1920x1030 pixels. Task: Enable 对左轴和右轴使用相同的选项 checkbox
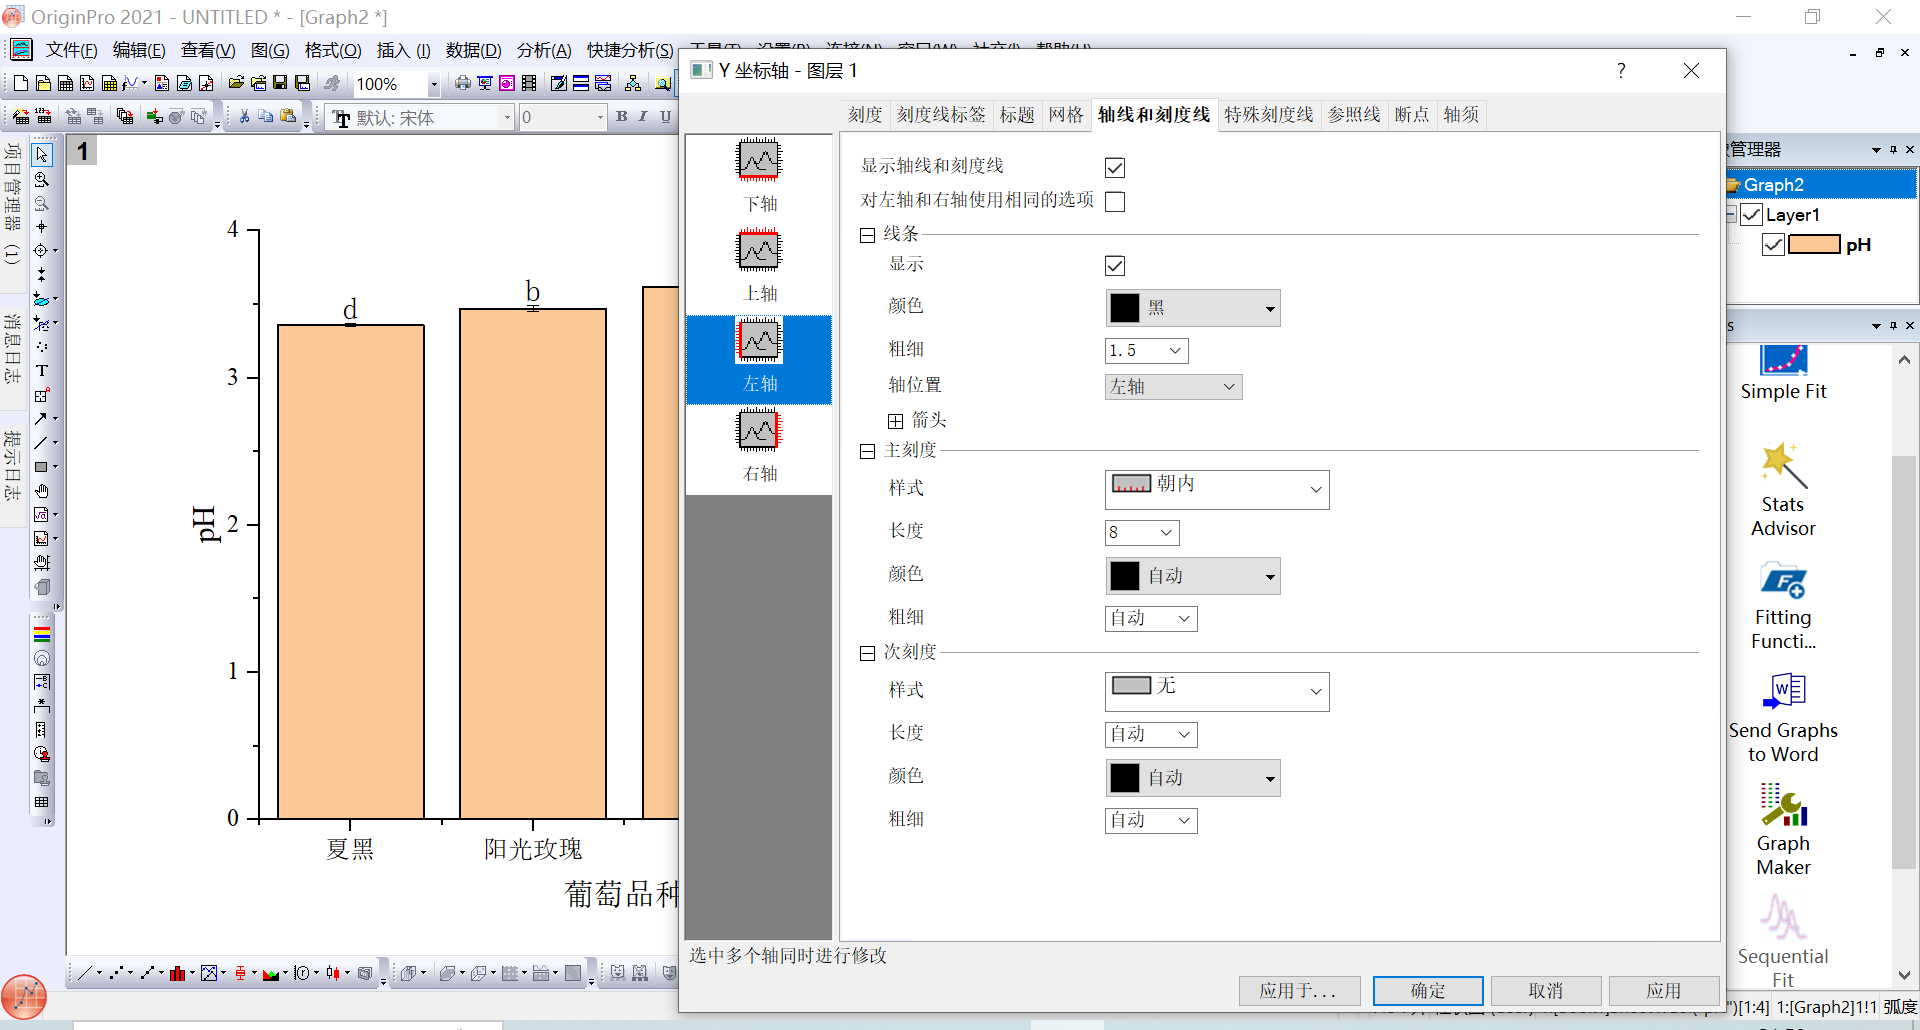coord(1115,202)
